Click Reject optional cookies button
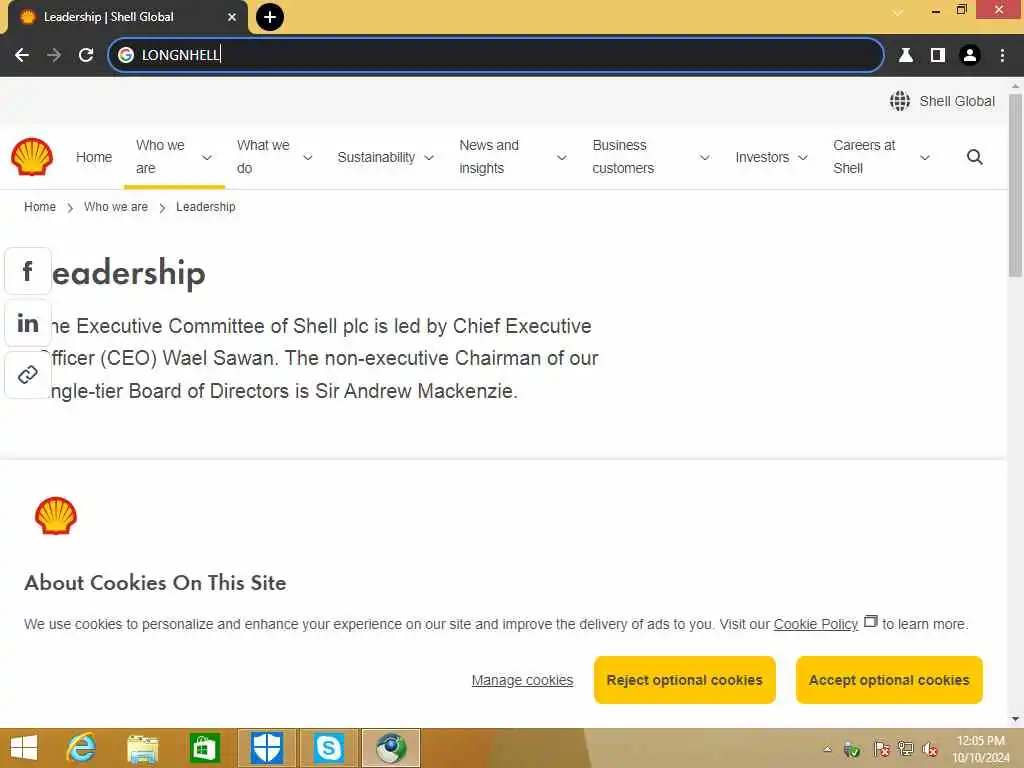This screenshot has height=768, width=1024. 684,680
